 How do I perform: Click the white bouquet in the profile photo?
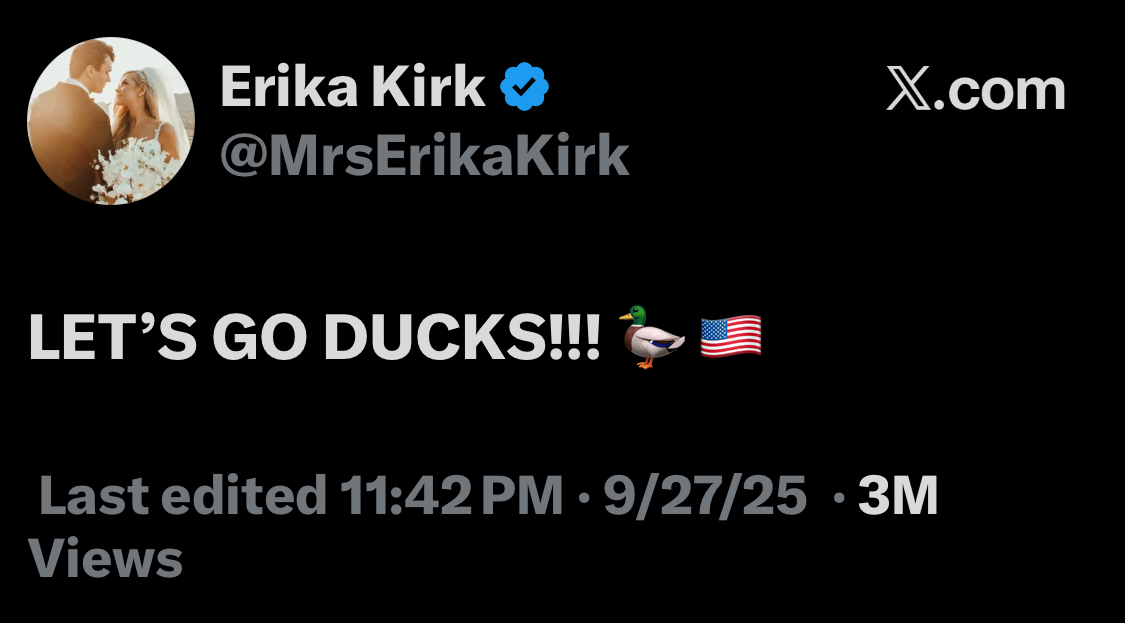pyautogui.click(x=135, y=167)
